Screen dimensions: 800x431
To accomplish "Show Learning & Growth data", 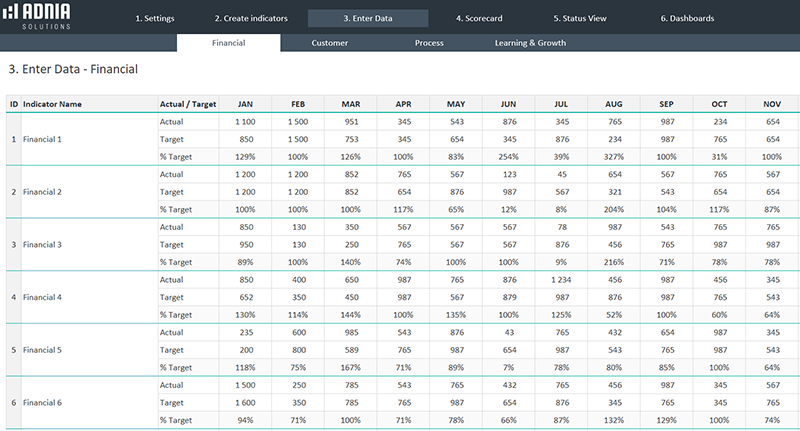I will click(x=530, y=43).
